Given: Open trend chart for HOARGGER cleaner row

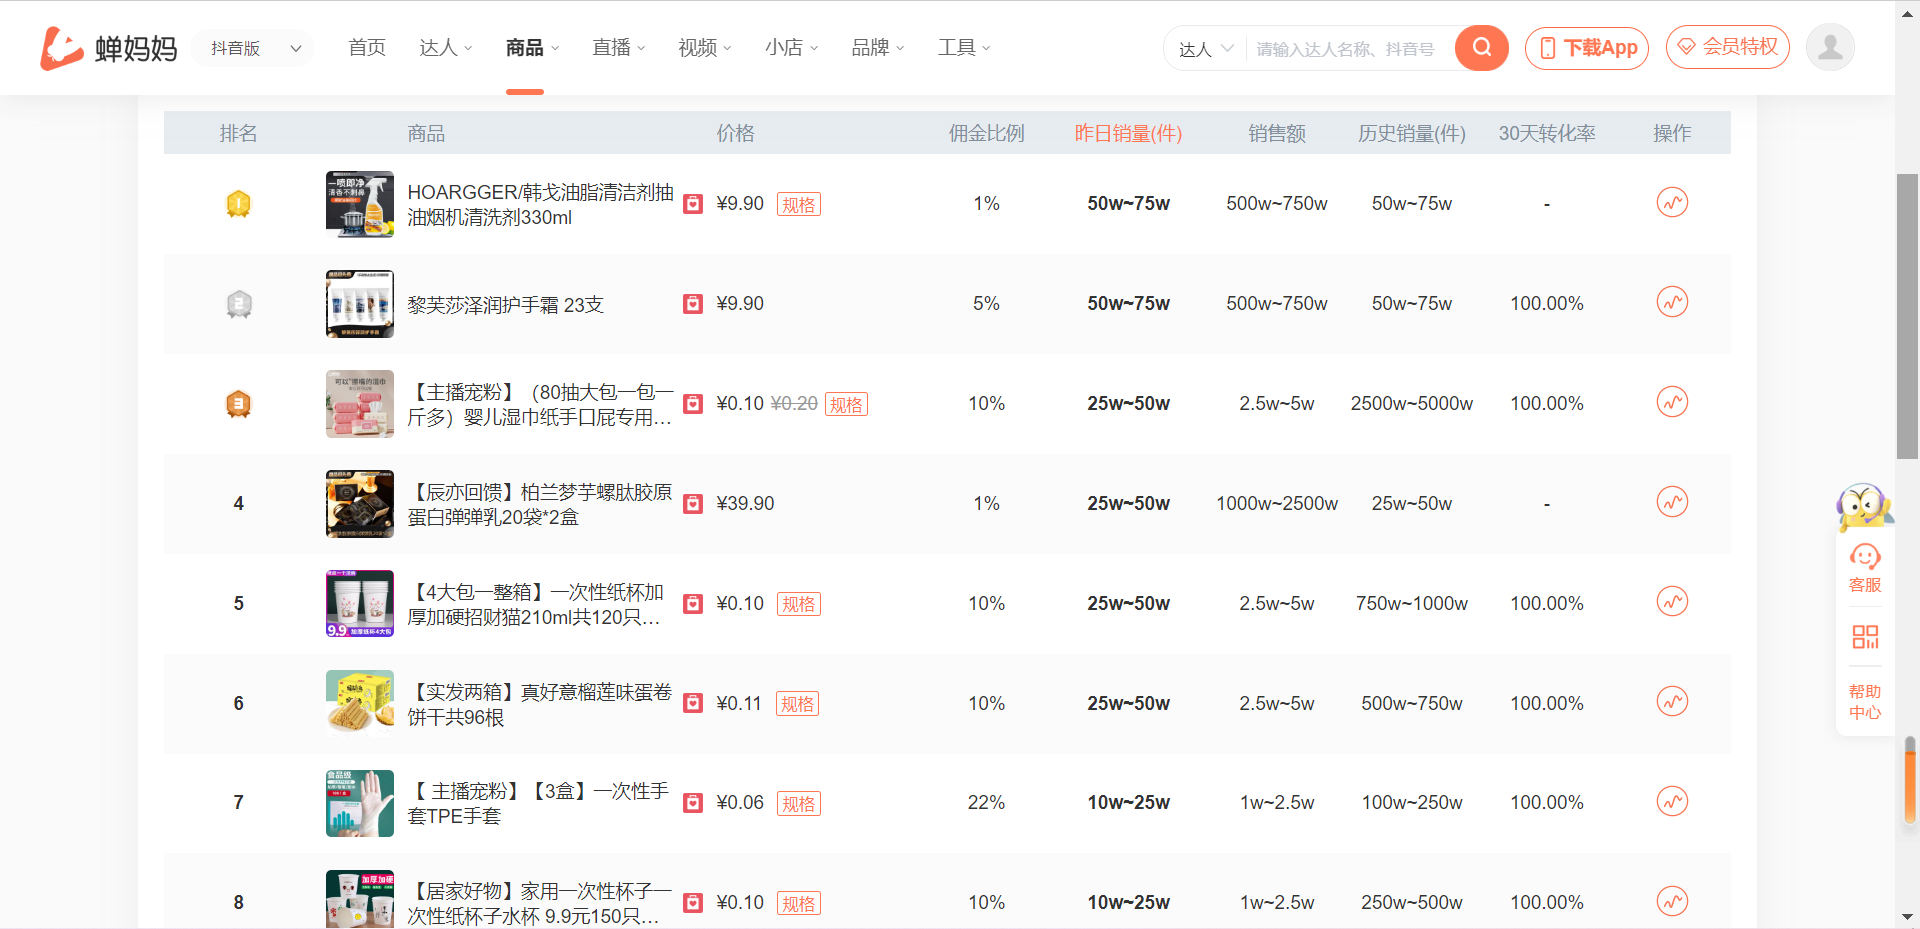Looking at the screenshot, I should click(x=1672, y=203).
